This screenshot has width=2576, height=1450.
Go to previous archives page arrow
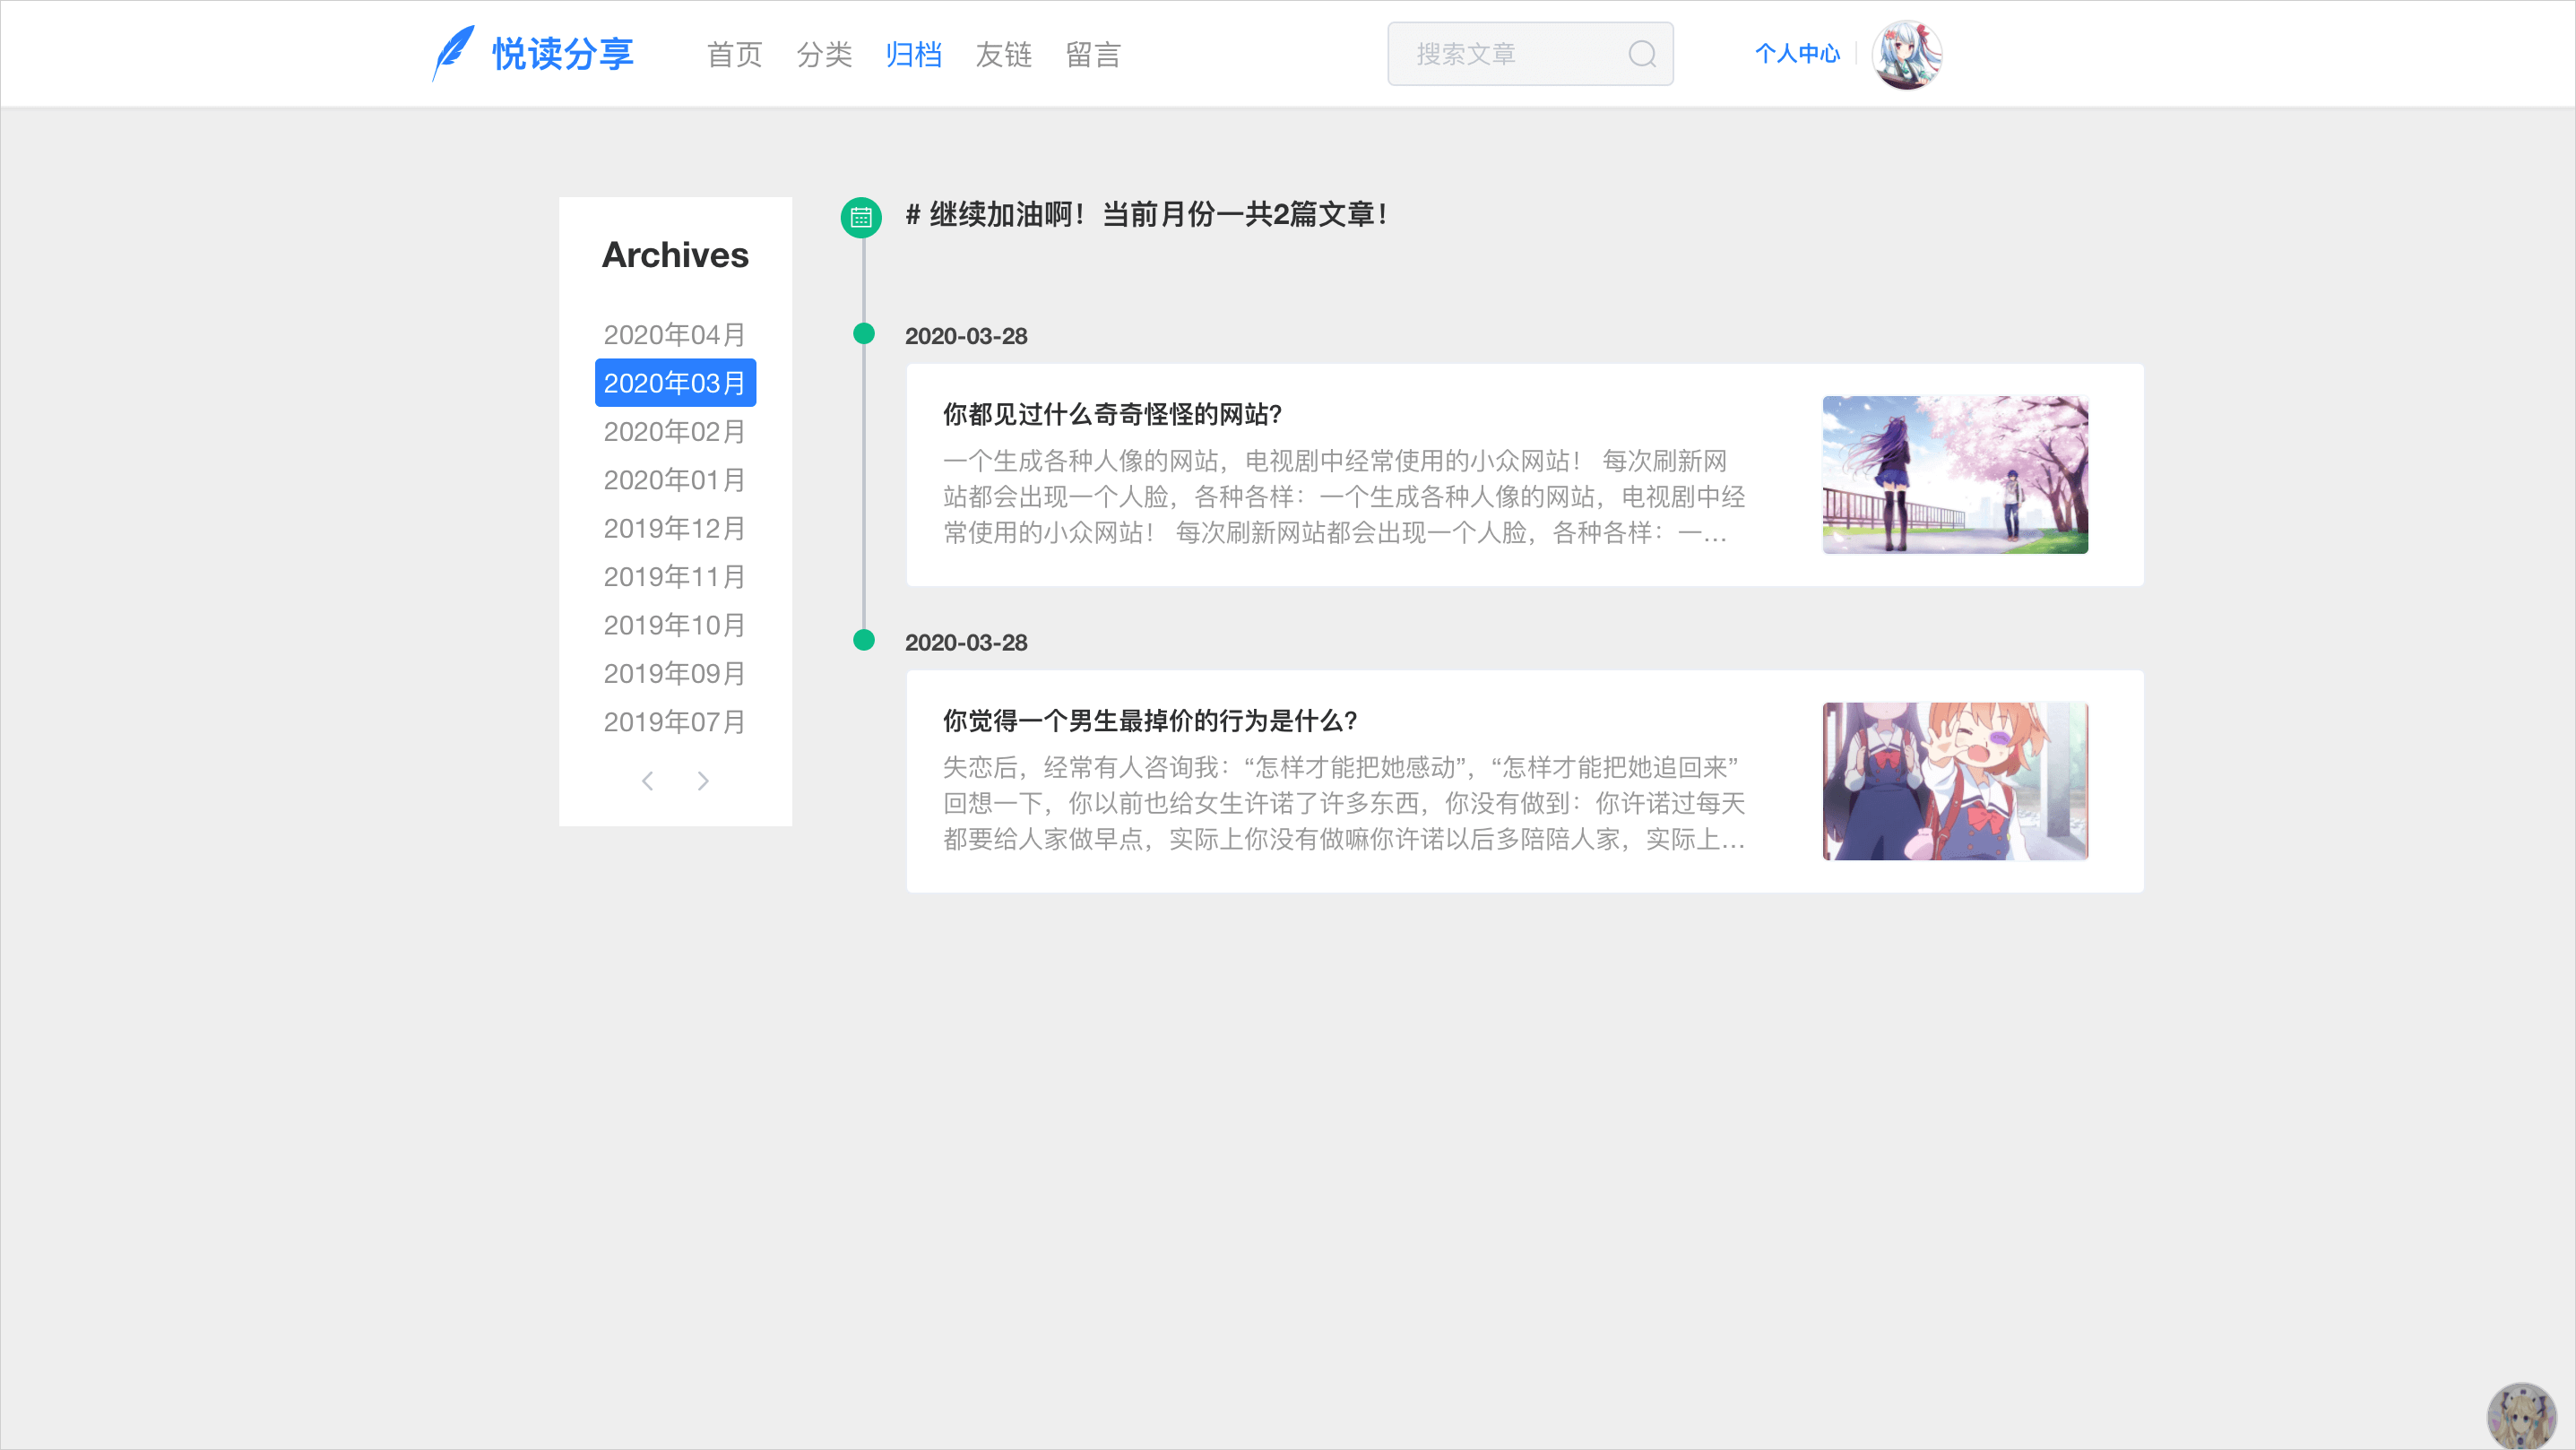(648, 781)
